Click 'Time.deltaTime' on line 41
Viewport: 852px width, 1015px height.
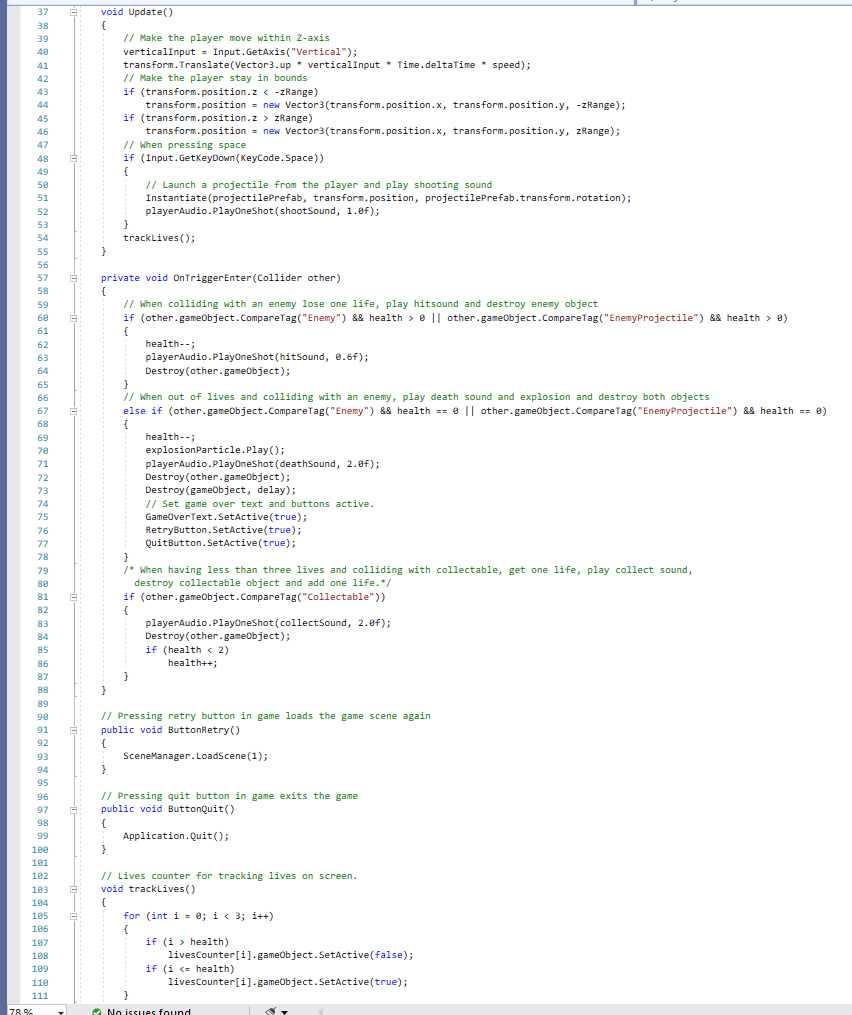[x=436, y=65]
